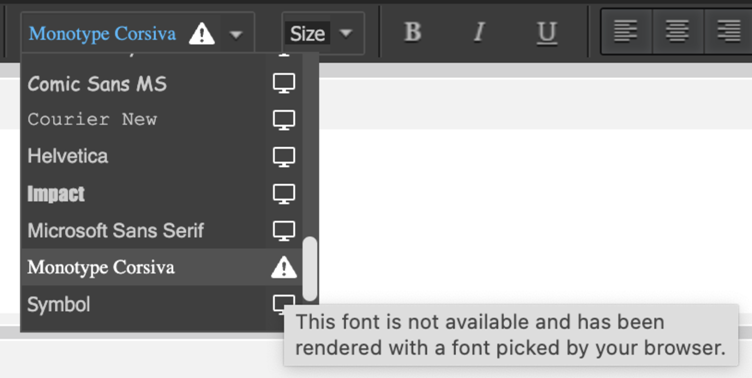Open the Size dropdown
The width and height of the screenshot is (752, 378).
323,33
